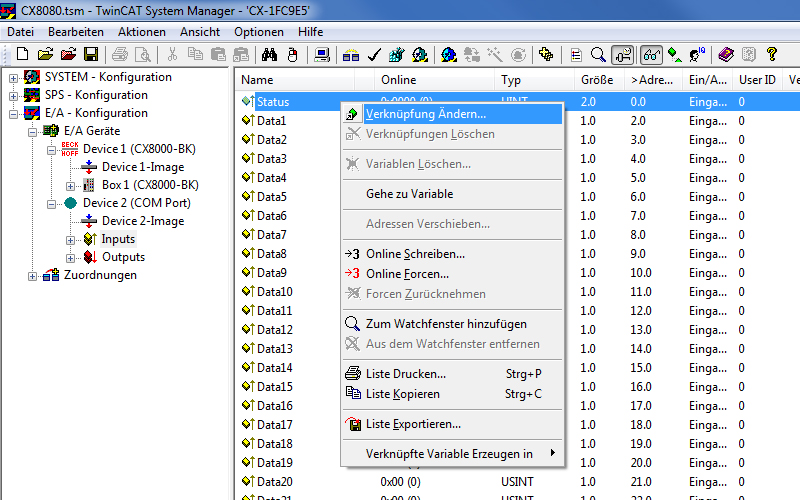The image size is (800, 500).
Task: Click the yellow question mark Help icon
Action: [x=771, y=54]
